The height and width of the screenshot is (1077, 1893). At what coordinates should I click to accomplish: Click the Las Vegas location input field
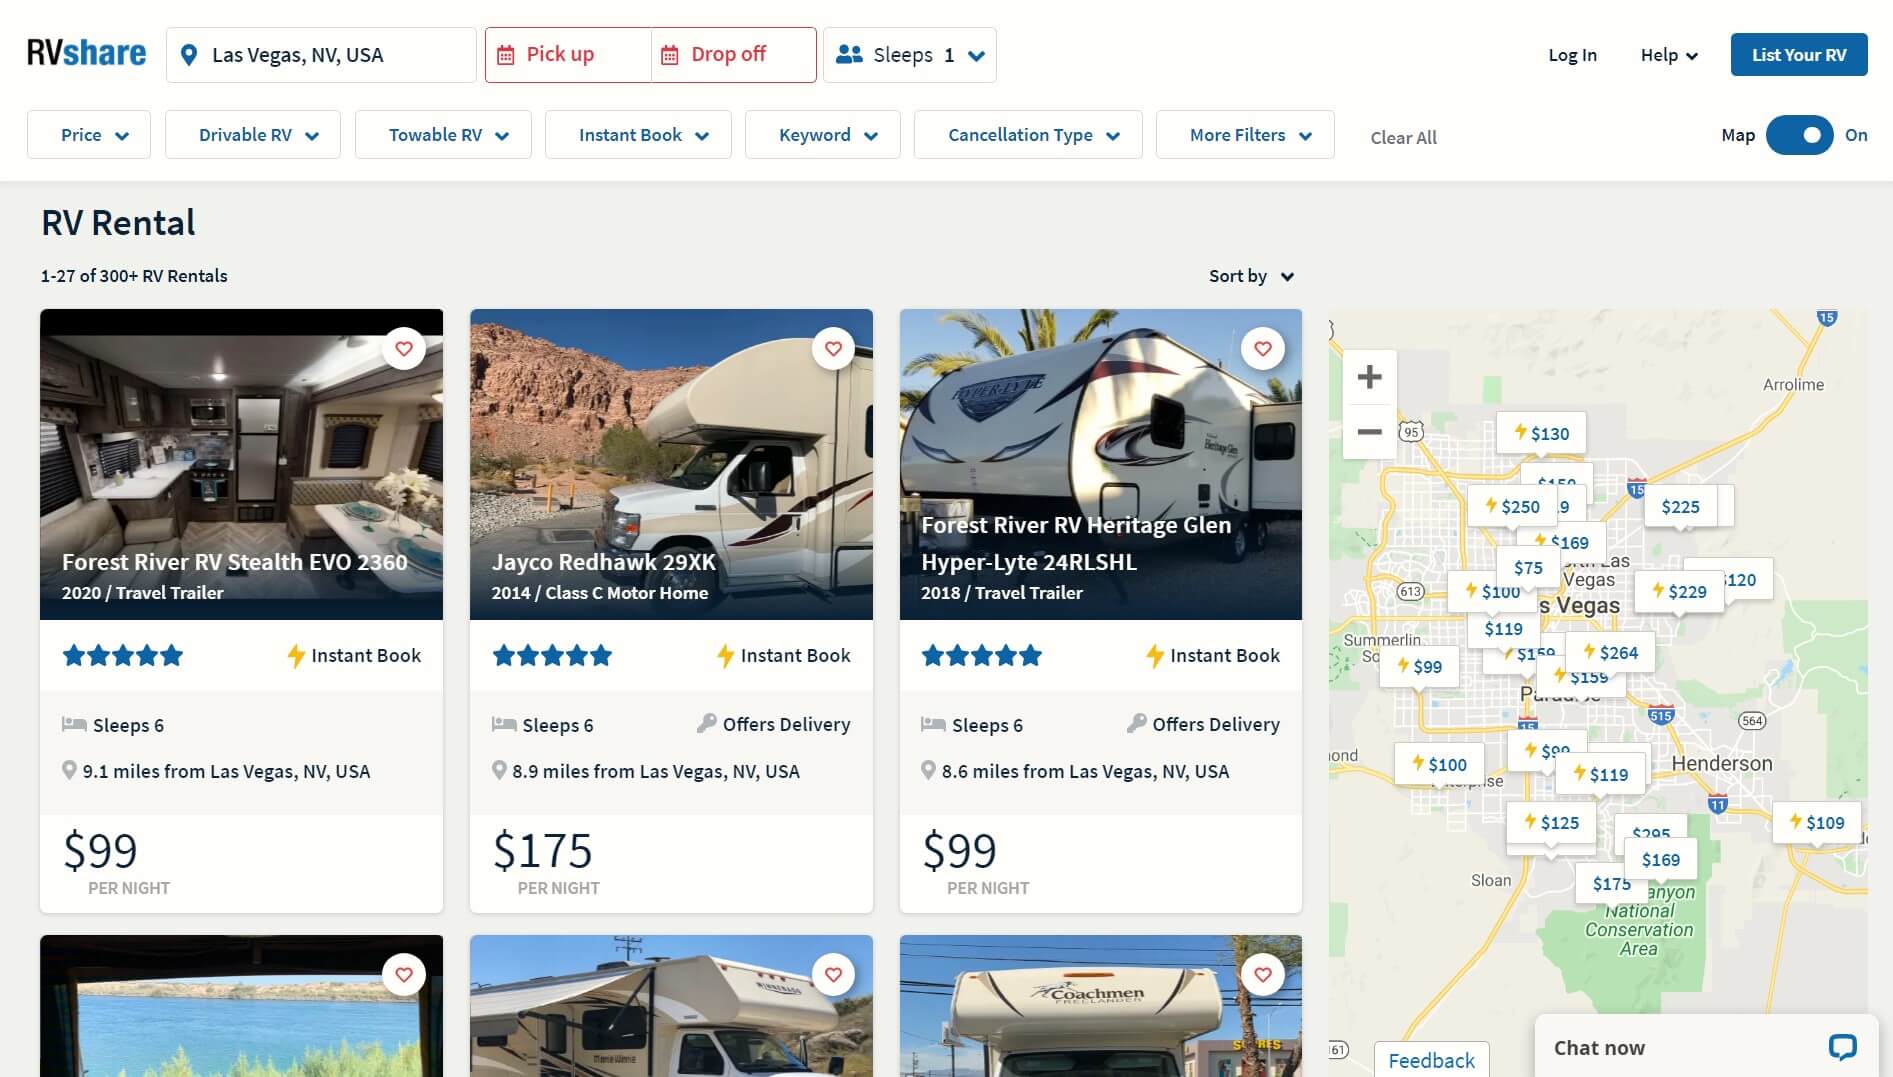coord(321,55)
